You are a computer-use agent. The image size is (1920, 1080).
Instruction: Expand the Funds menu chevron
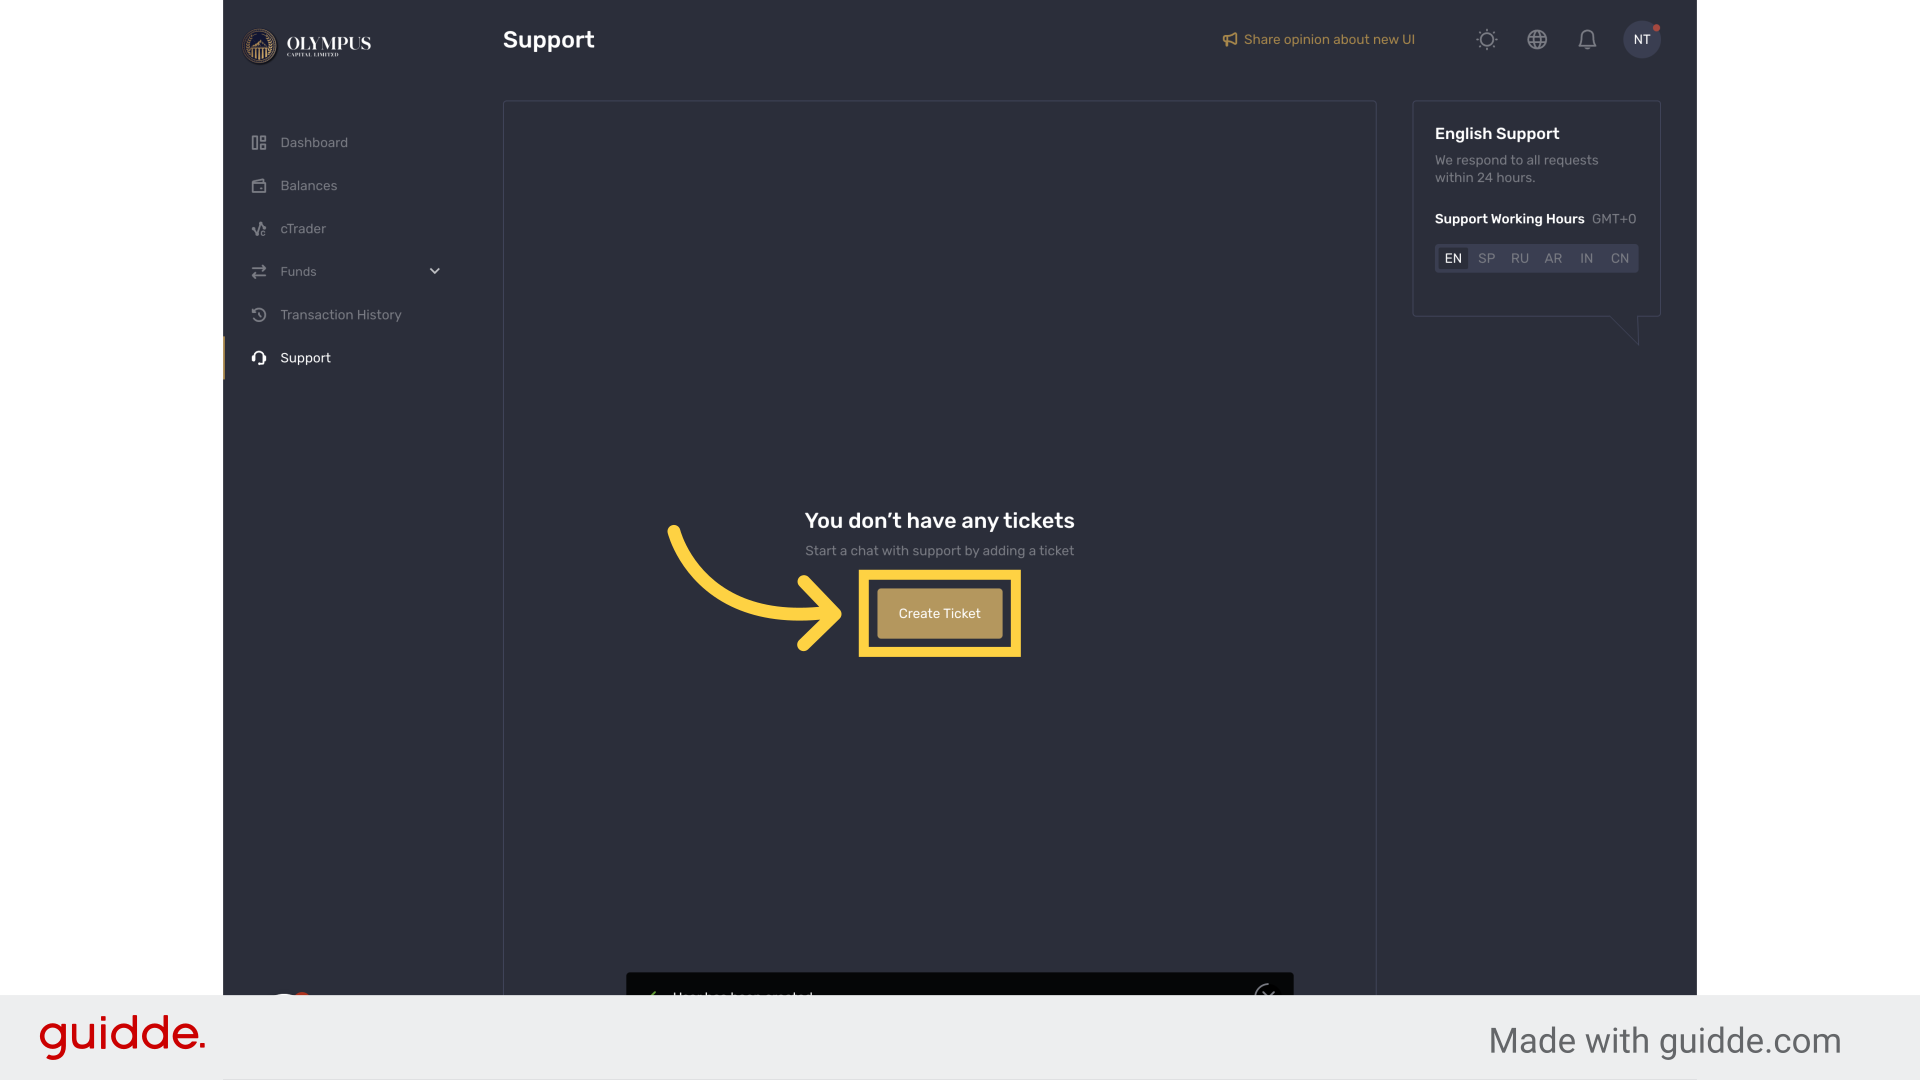tap(435, 271)
